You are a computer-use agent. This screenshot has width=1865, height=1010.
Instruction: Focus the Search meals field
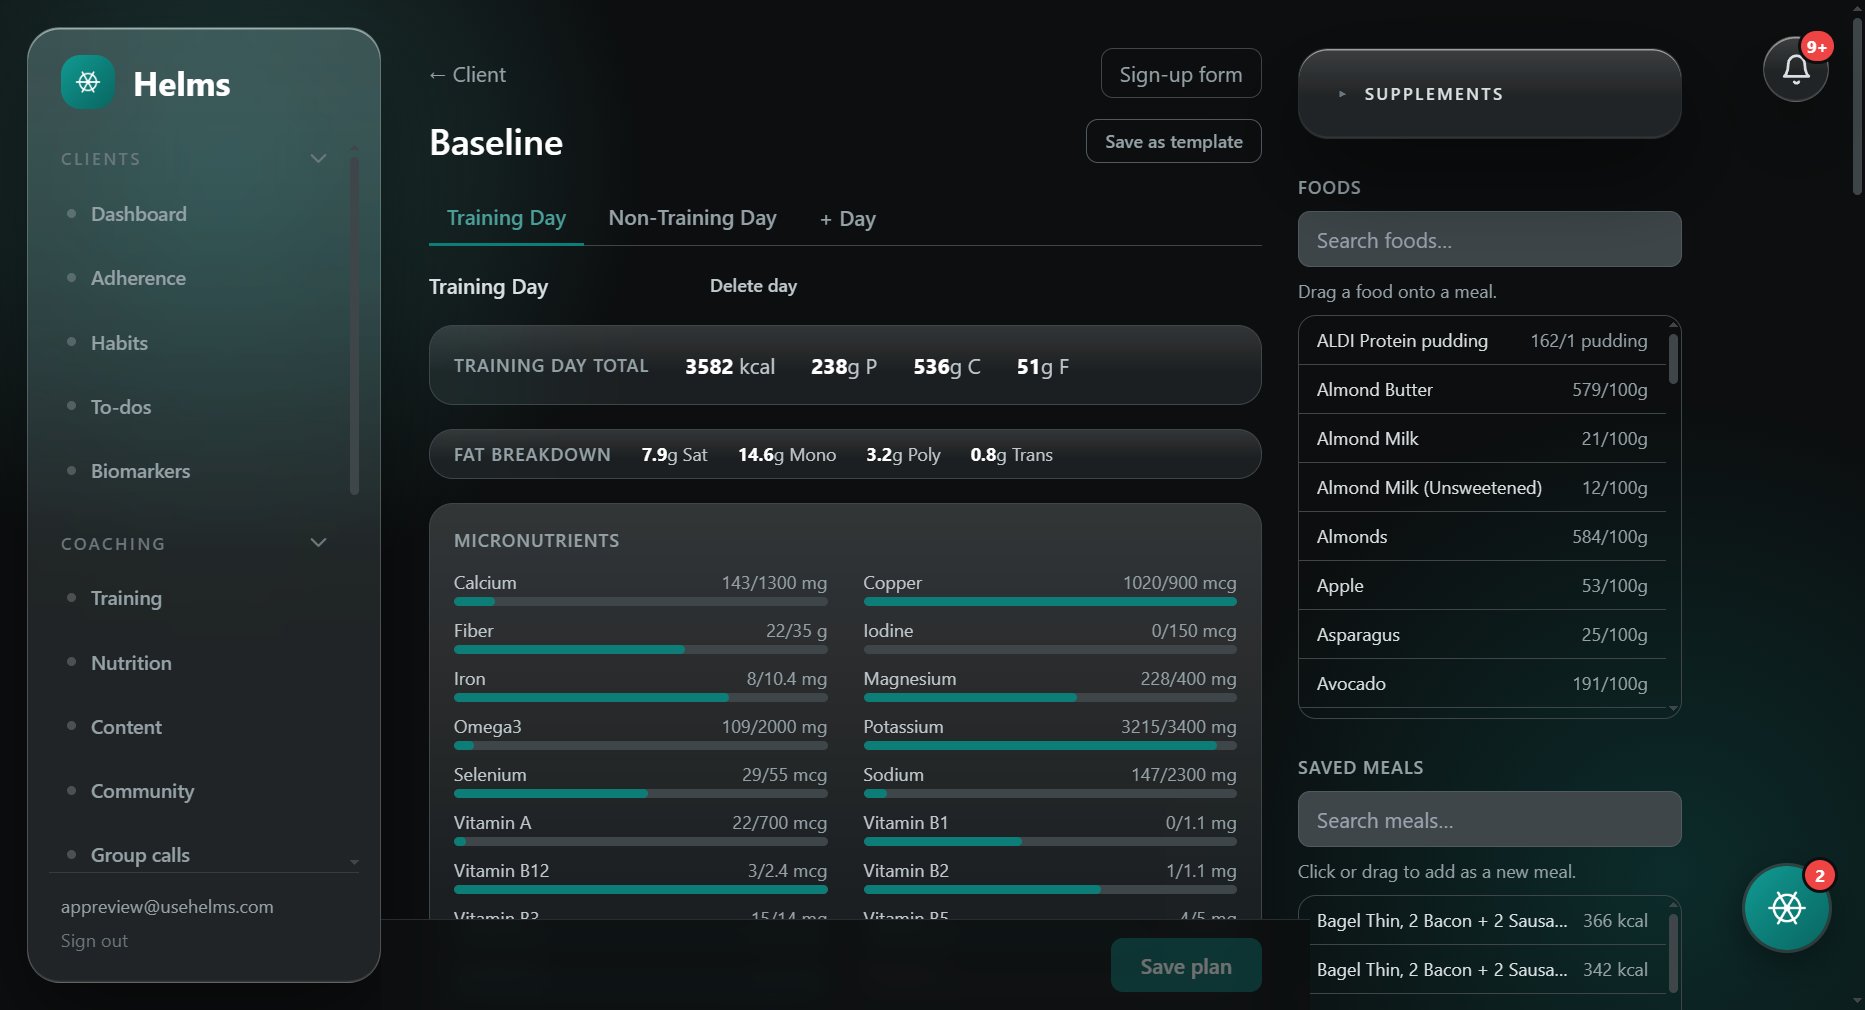(1489, 820)
